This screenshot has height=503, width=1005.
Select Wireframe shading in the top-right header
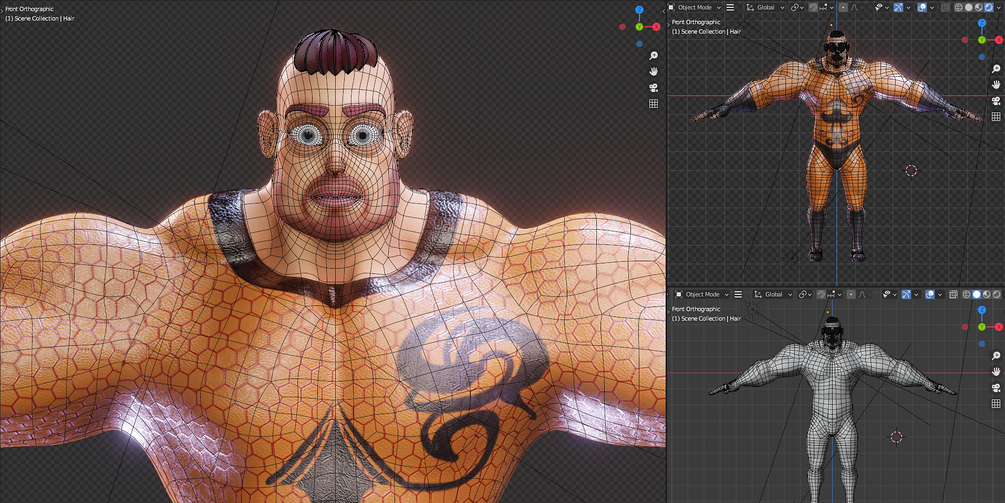[959, 8]
